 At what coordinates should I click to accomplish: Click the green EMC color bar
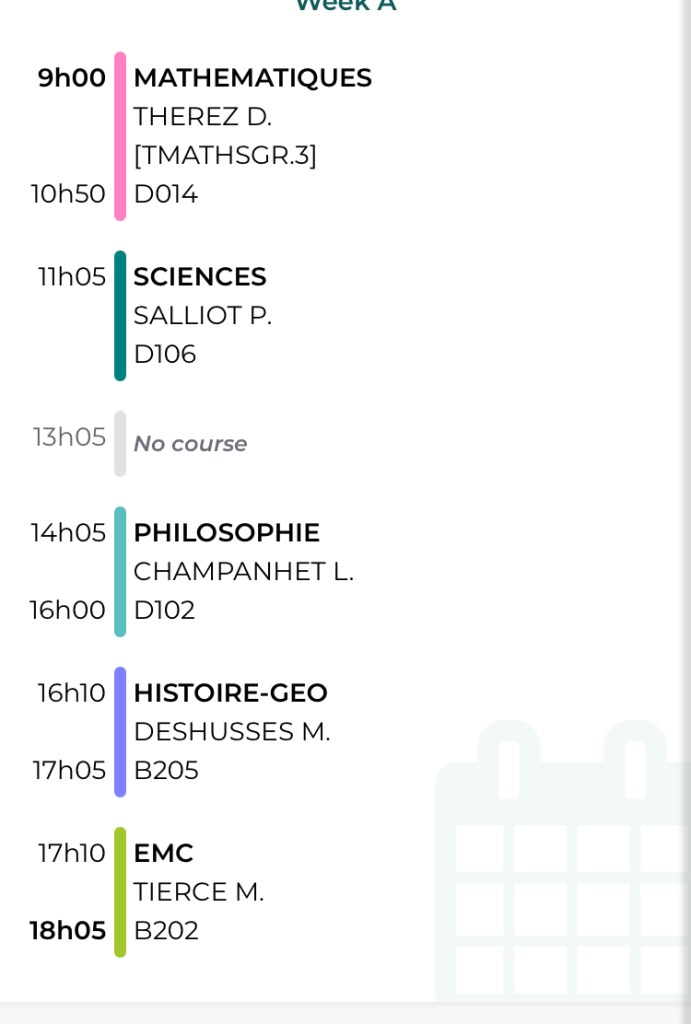pyautogui.click(x=120, y=892)
